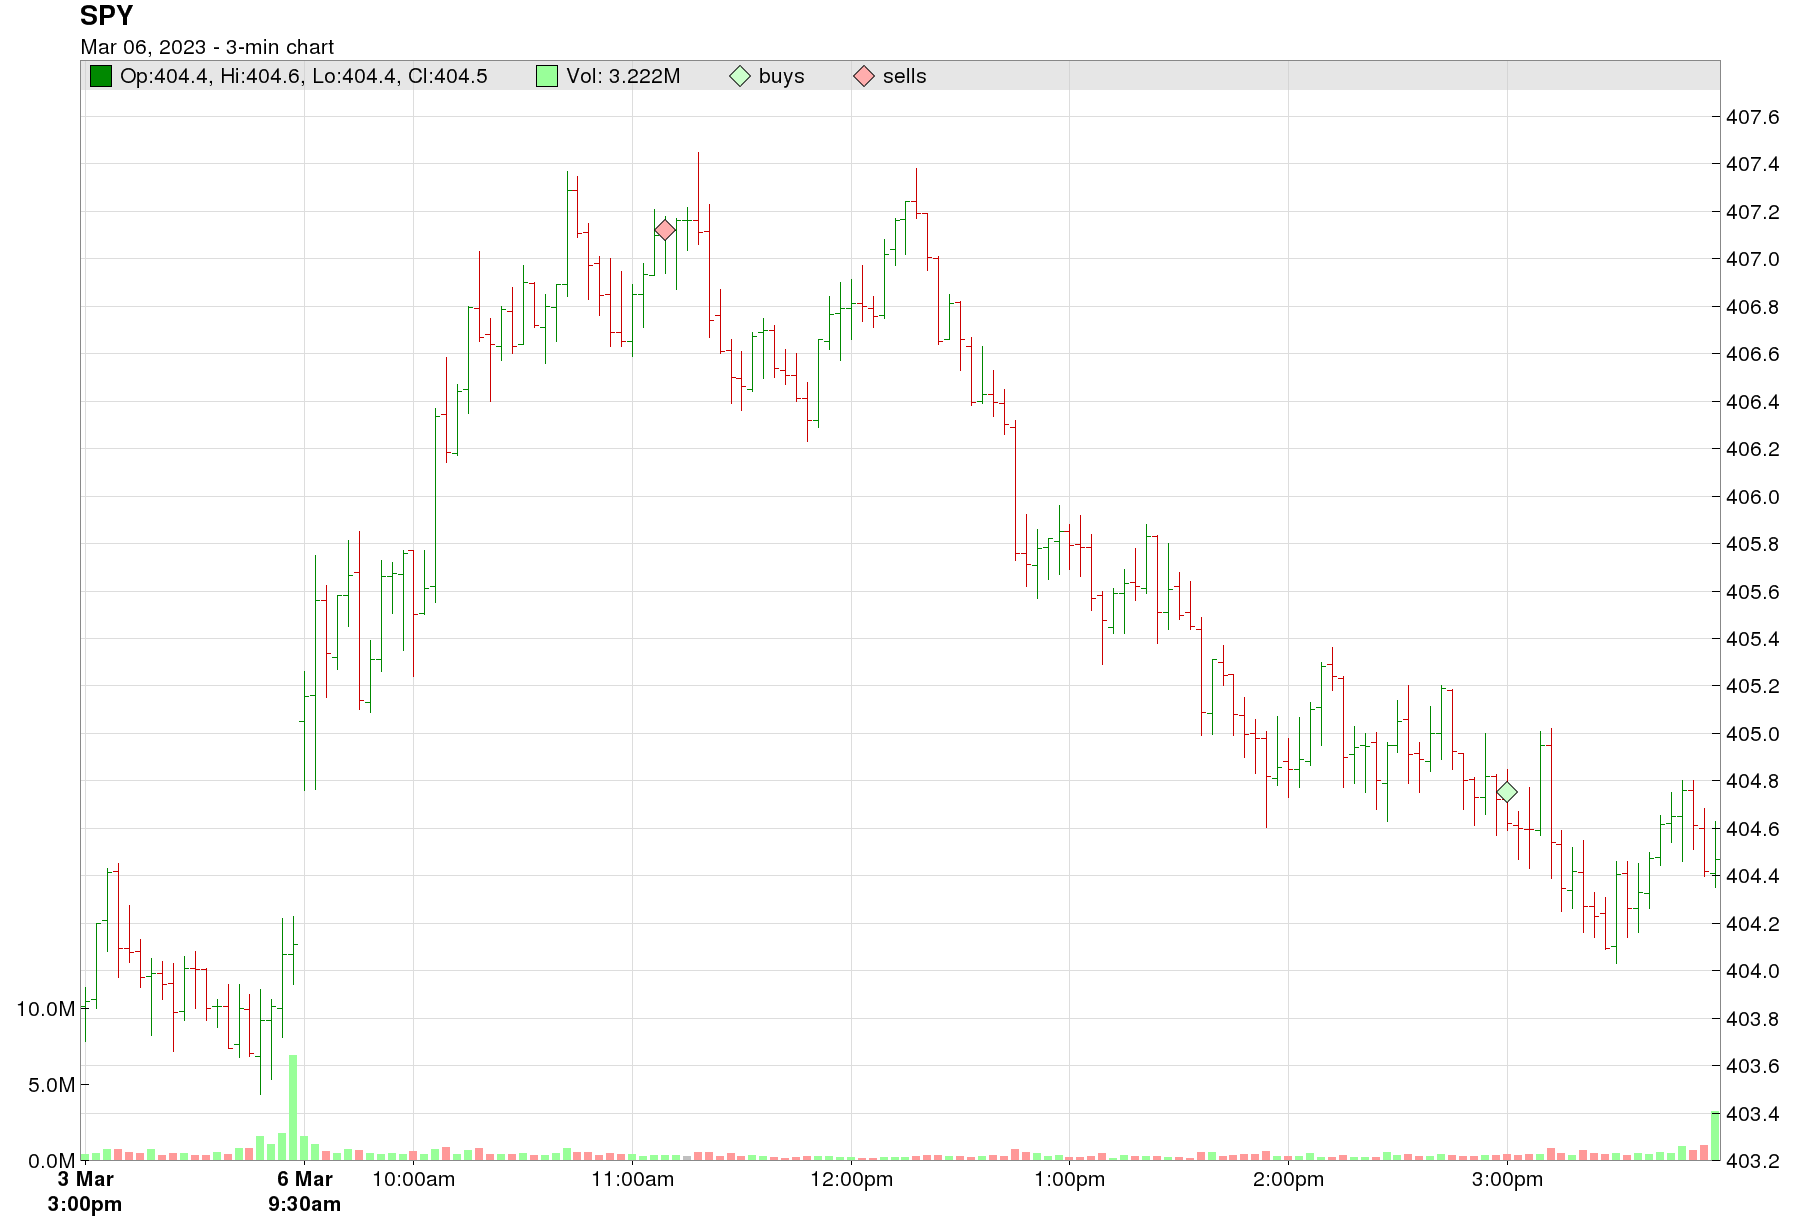Image resolution: width=1800 pixels, height=1232 pixels.
Task: Click the 10:00am time axis label
Action: 413,1179
